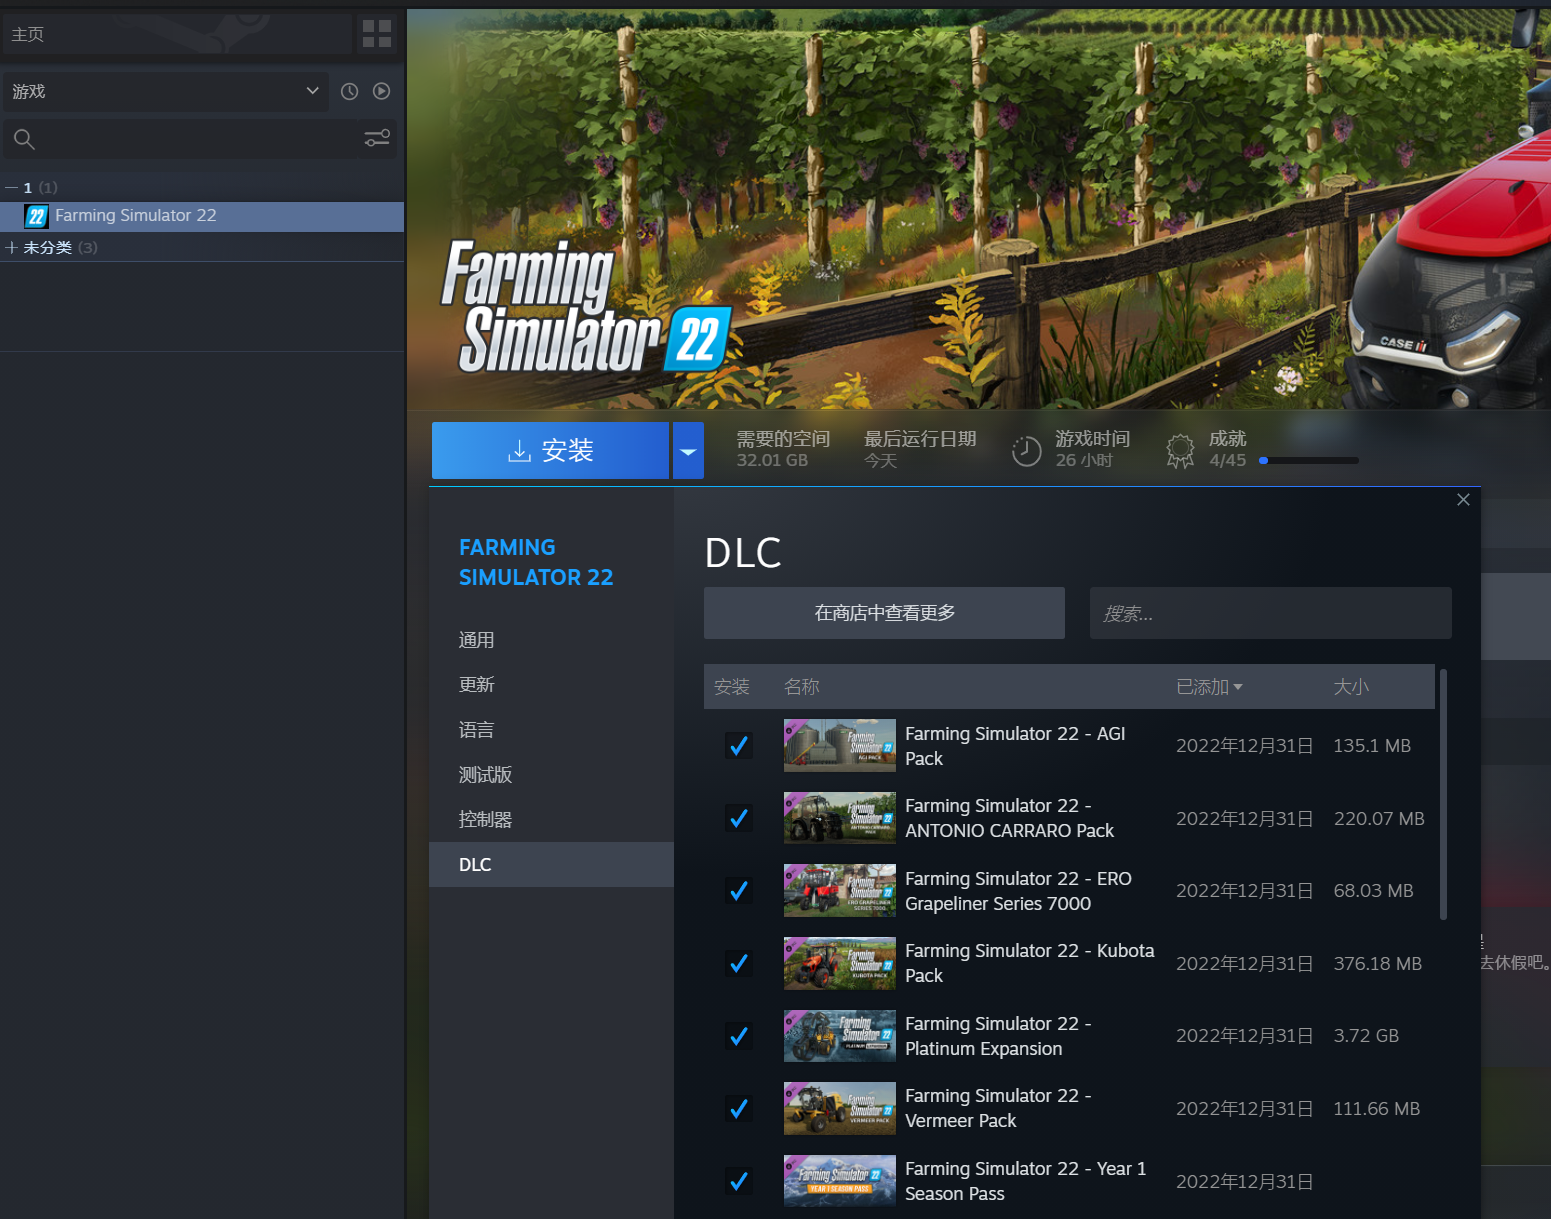Select Farming Simulator 22 in library list
Image resolution: width=1551 pixels, height=1219 pixels.
[x=202, y=216]
